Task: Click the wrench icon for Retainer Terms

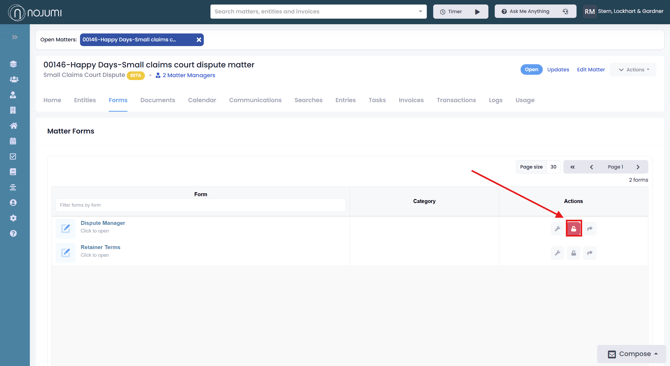Action: [x=557, y=253]
